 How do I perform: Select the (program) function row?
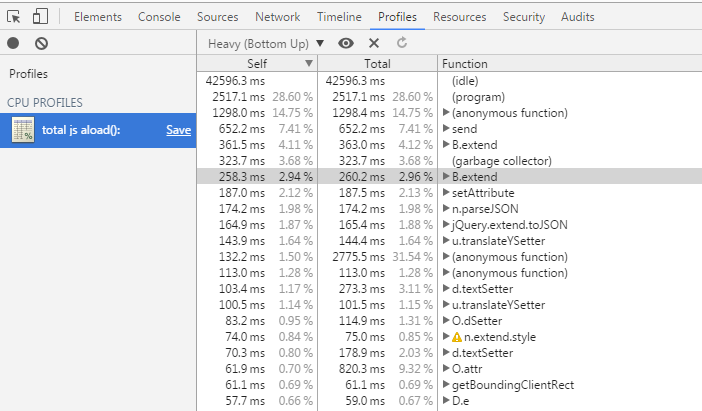point(449,97)
